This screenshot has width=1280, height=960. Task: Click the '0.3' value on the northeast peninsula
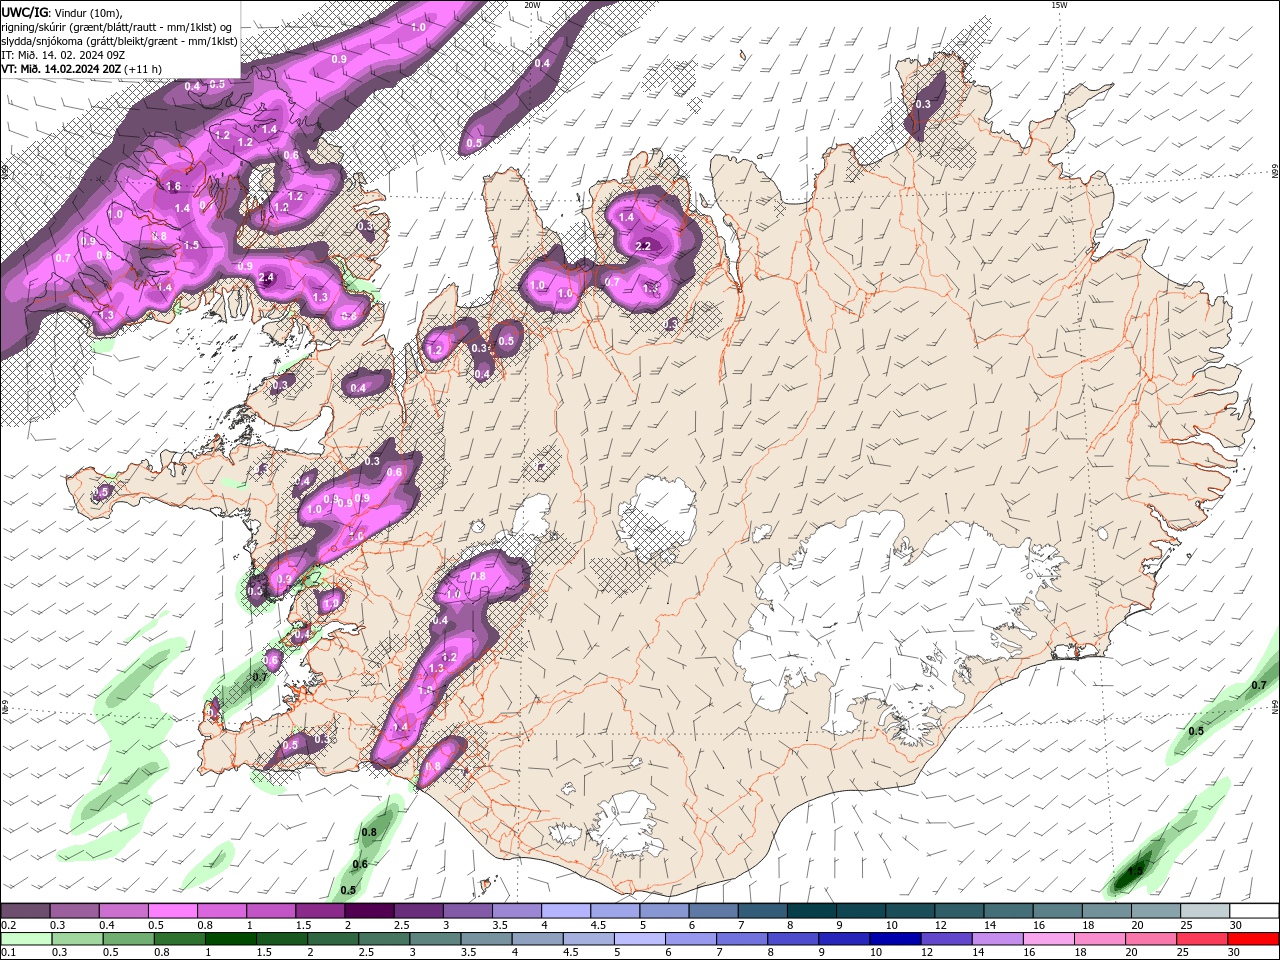(923, 105)
